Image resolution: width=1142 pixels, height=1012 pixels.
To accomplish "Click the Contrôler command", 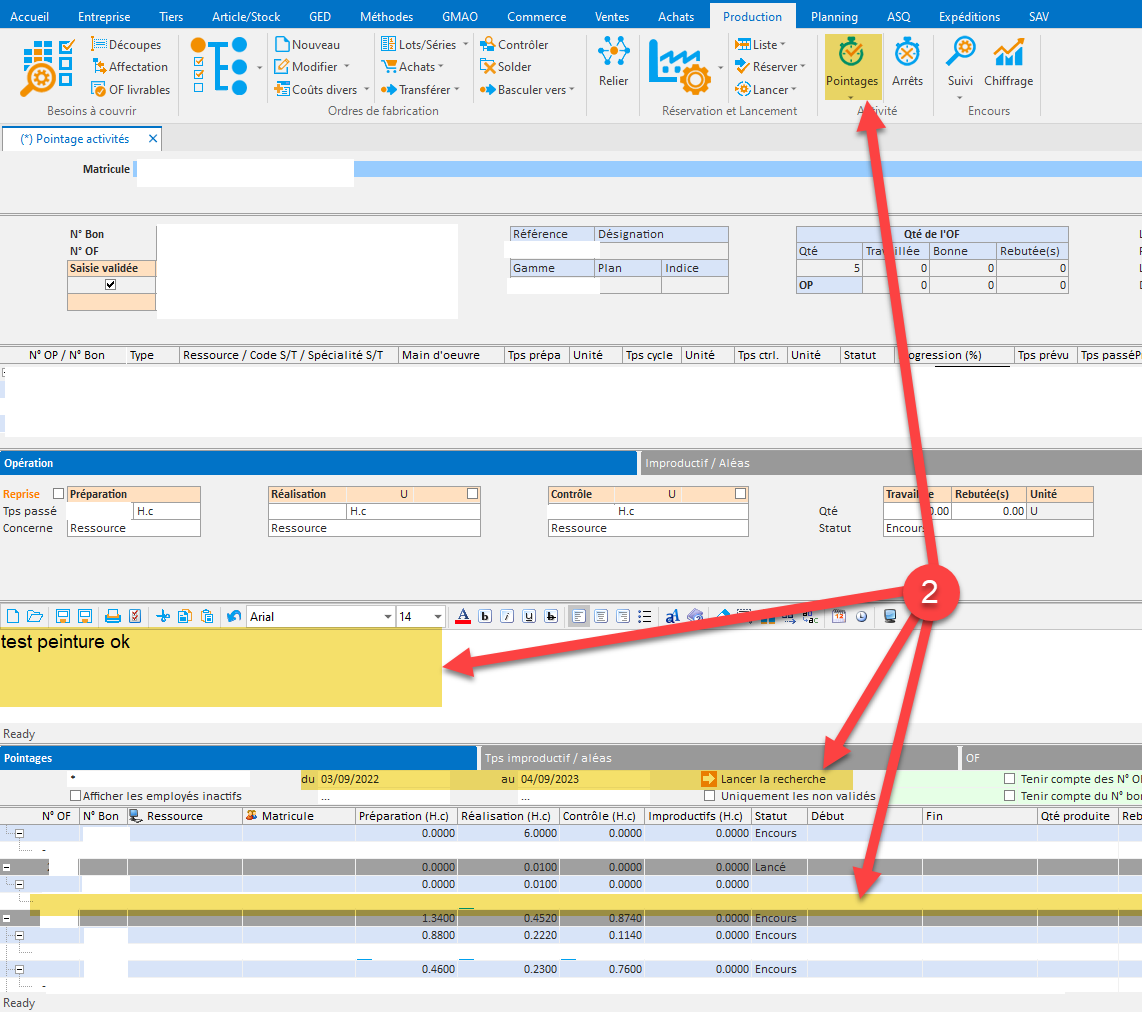I will [514, 44].
